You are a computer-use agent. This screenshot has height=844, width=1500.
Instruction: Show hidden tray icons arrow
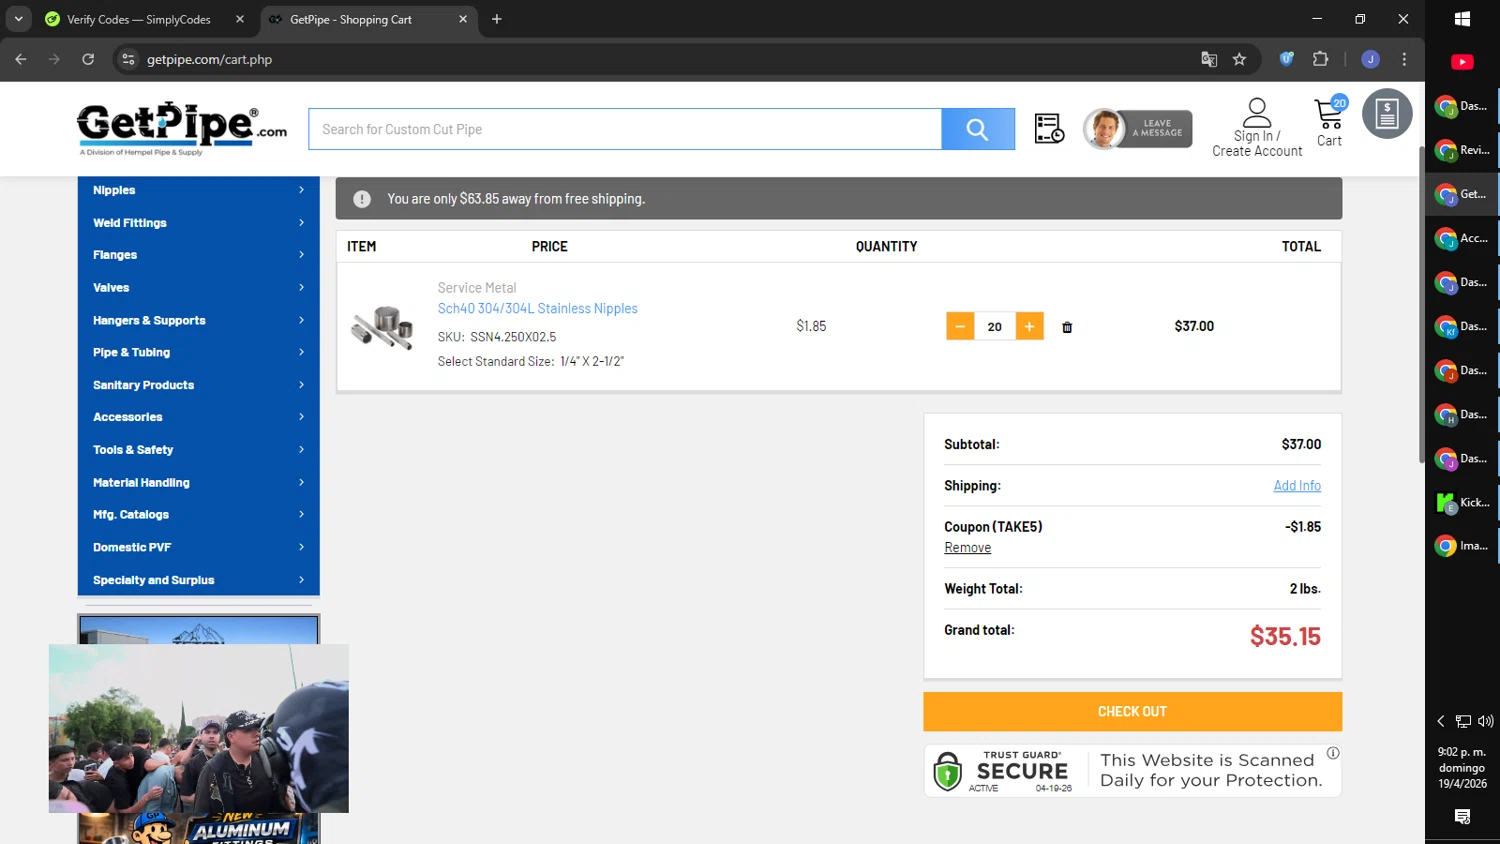coord(1441,721)
